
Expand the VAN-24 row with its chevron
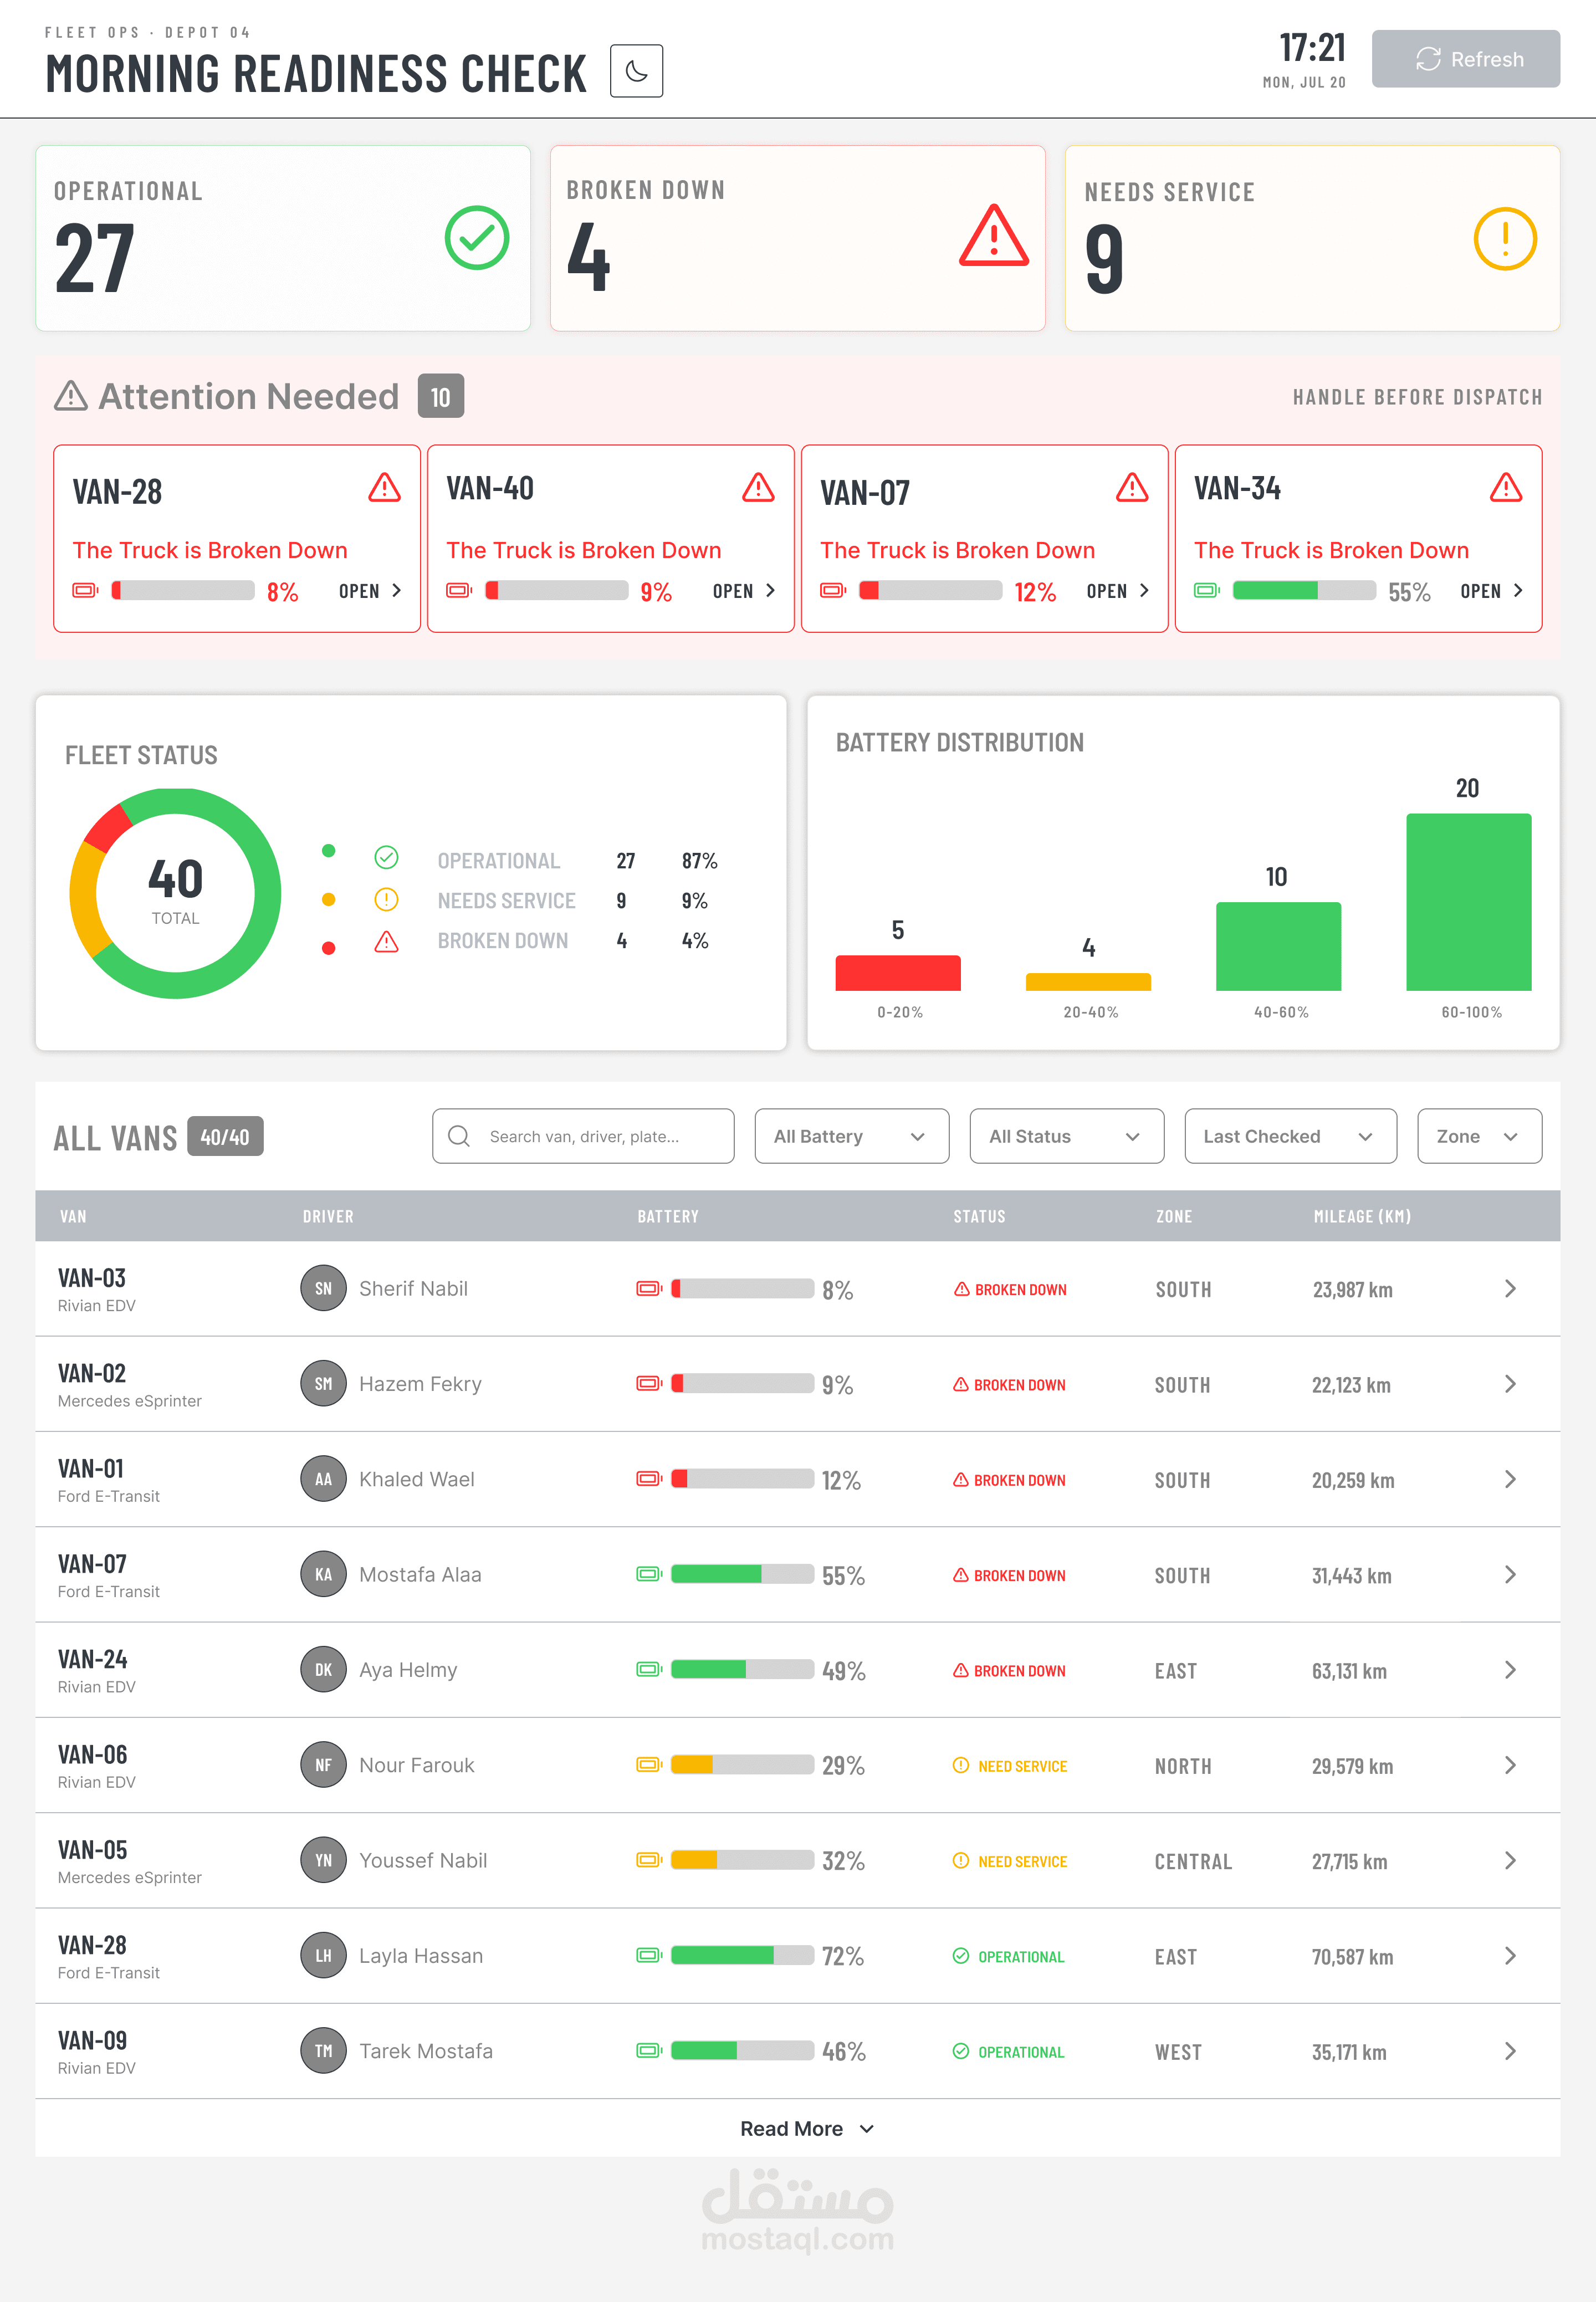1510,1670
